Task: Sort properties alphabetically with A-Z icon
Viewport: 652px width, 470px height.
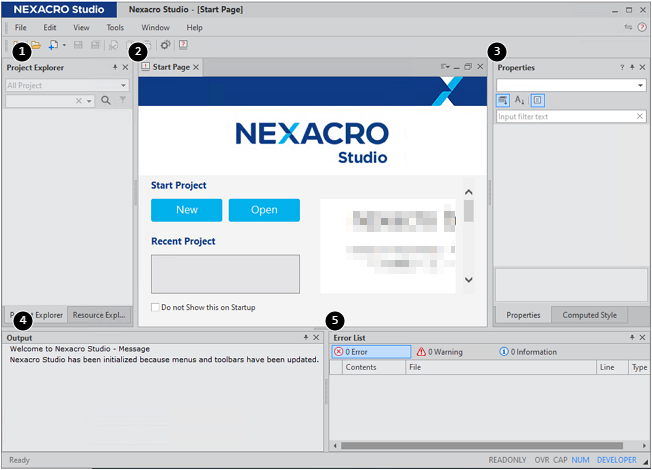Action: 520,100
